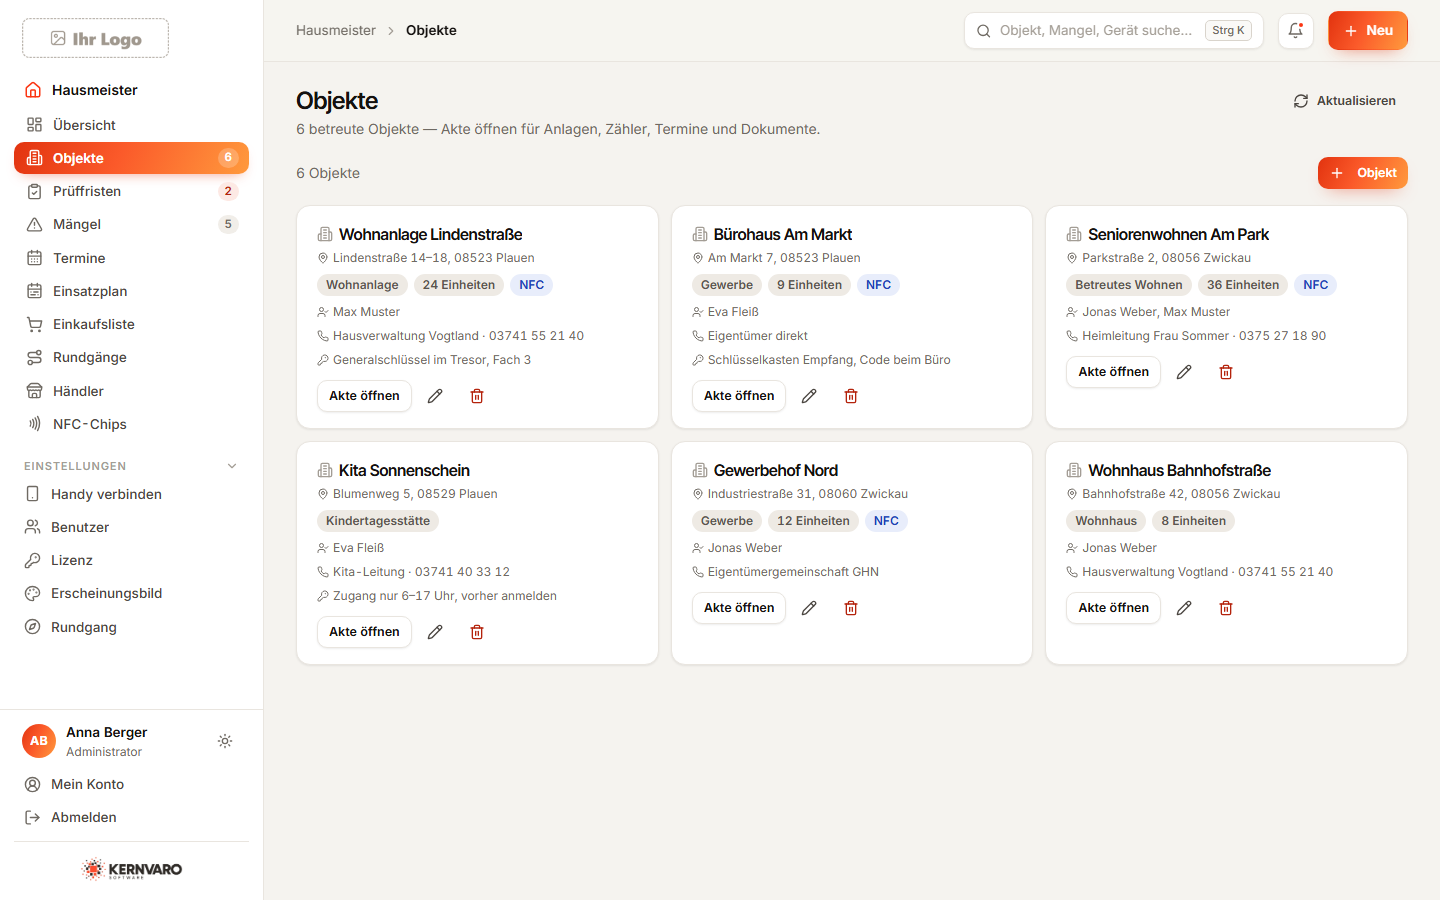This screenshot has width=1440, height=900.
Task: Click the orange Neu button
Action: point(1367,30)
